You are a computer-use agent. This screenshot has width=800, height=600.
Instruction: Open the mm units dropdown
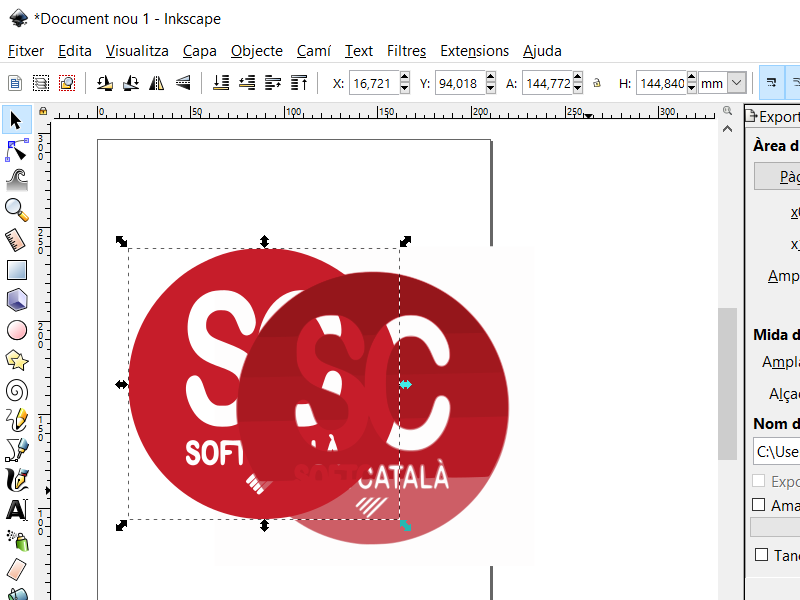pyautogui.click(x=736, y=83)
